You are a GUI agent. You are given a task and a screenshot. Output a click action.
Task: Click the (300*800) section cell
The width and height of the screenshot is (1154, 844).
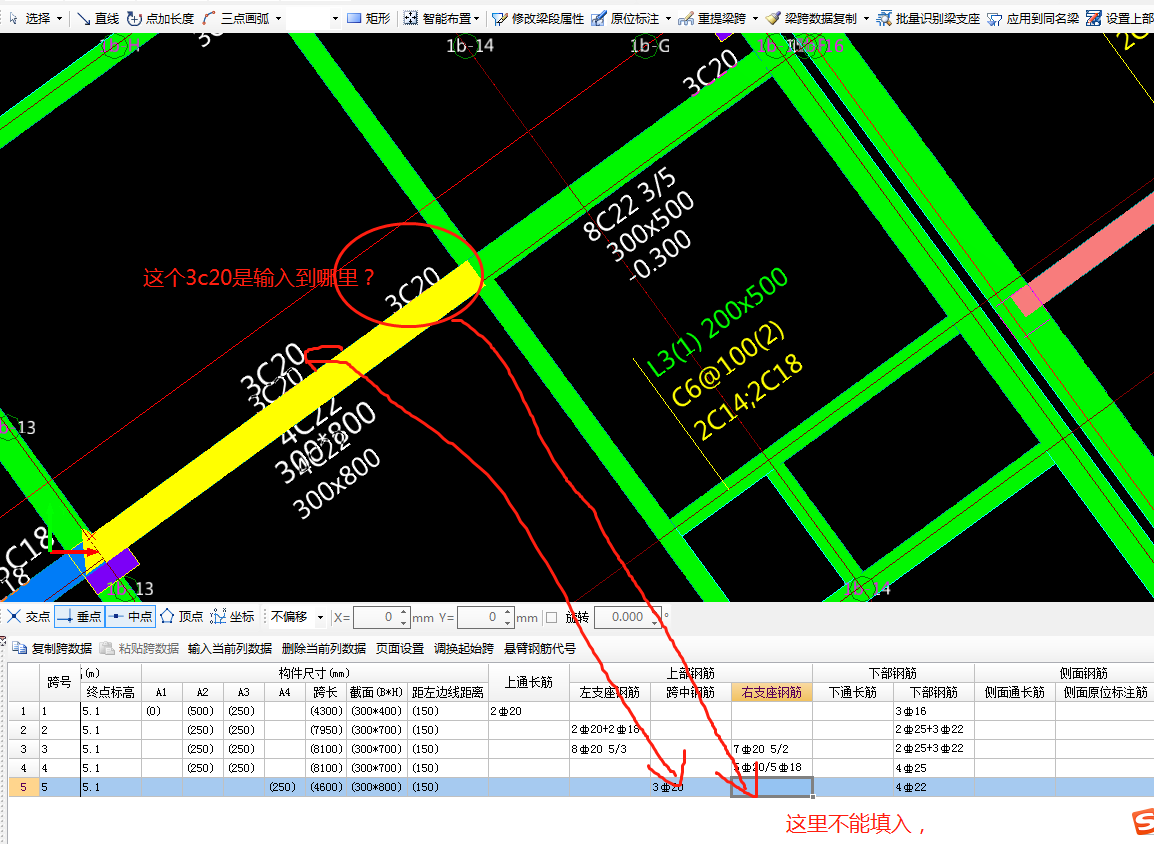(376, 787)
